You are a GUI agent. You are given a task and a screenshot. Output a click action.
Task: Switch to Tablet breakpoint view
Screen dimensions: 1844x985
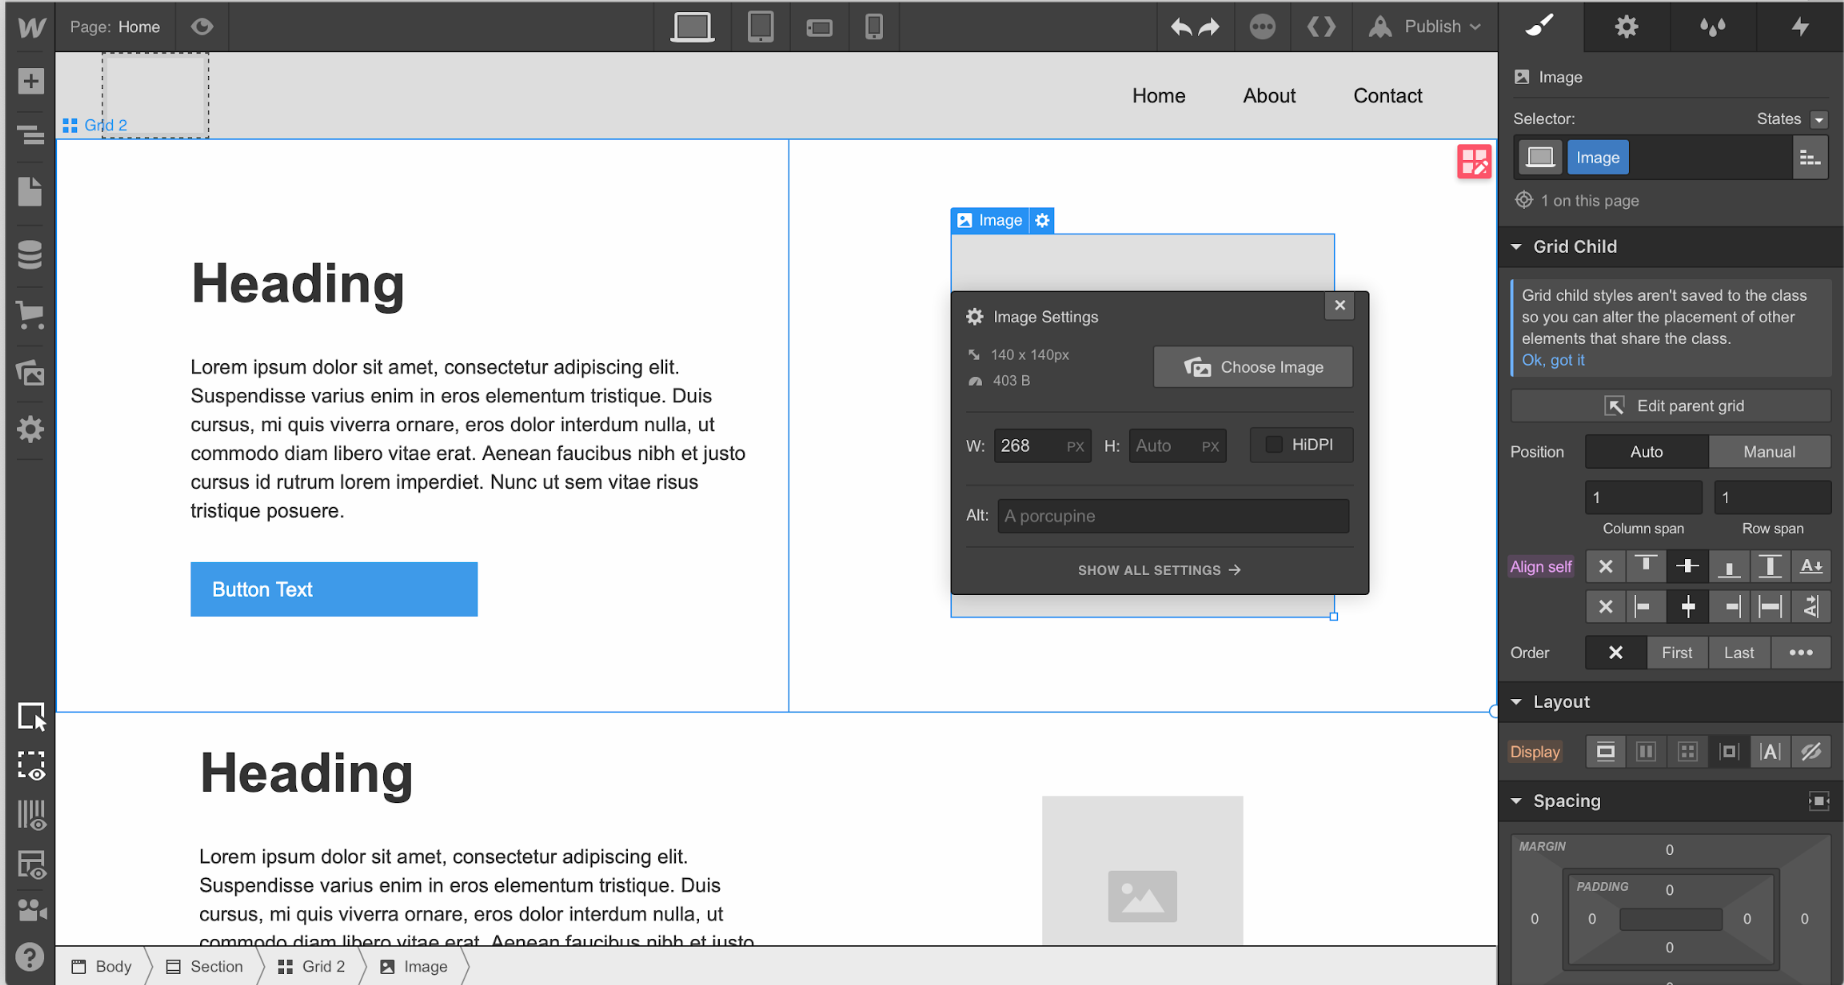[761, 27]
